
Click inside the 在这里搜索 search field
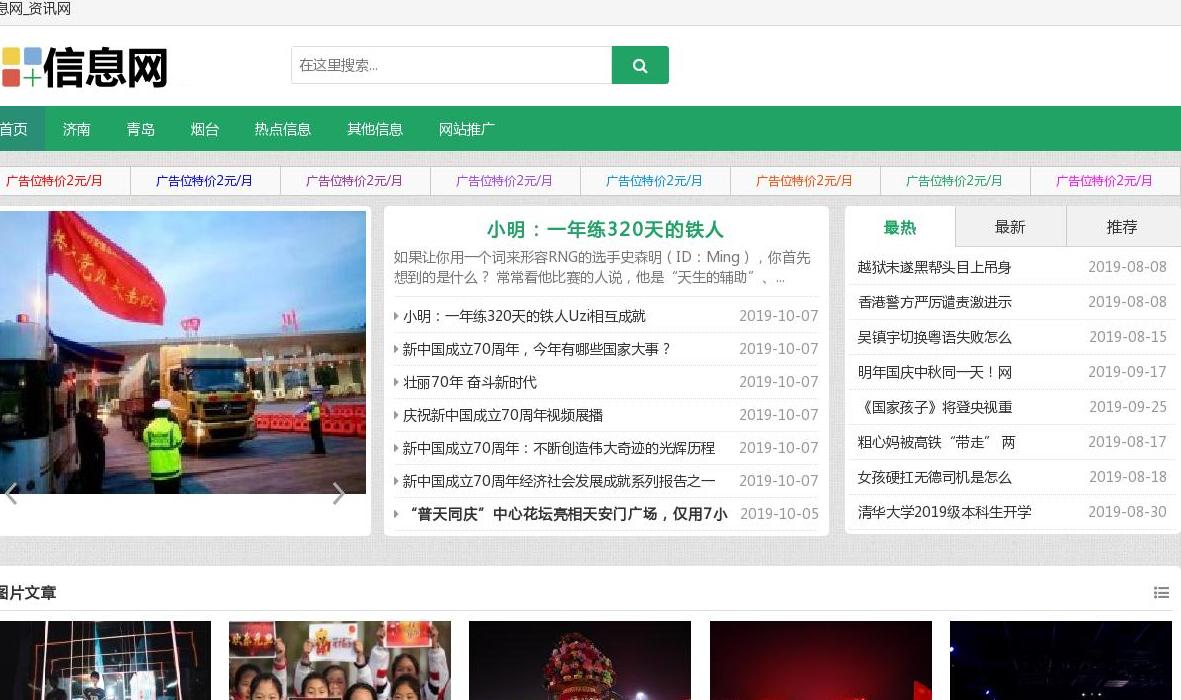[451, 64]
